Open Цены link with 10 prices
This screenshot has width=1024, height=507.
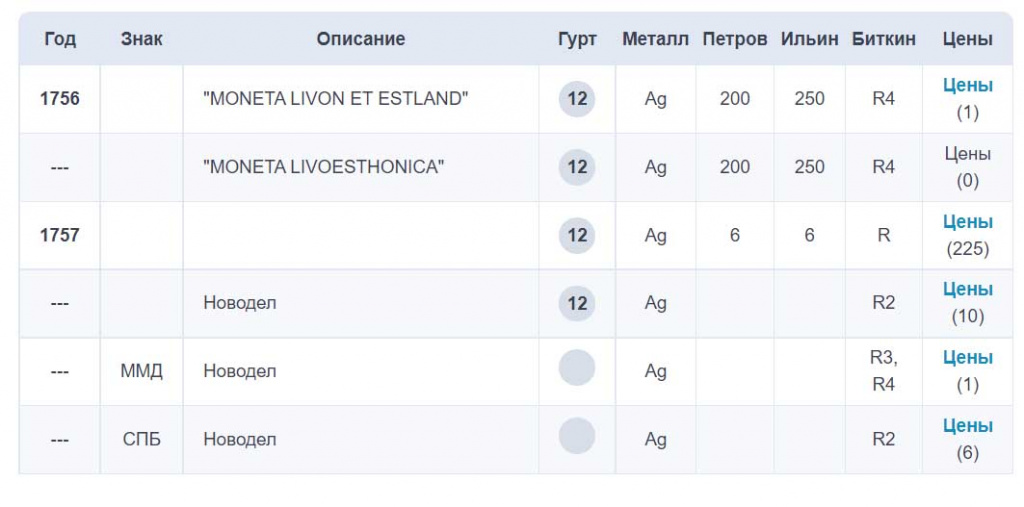[x=967, y=290]
